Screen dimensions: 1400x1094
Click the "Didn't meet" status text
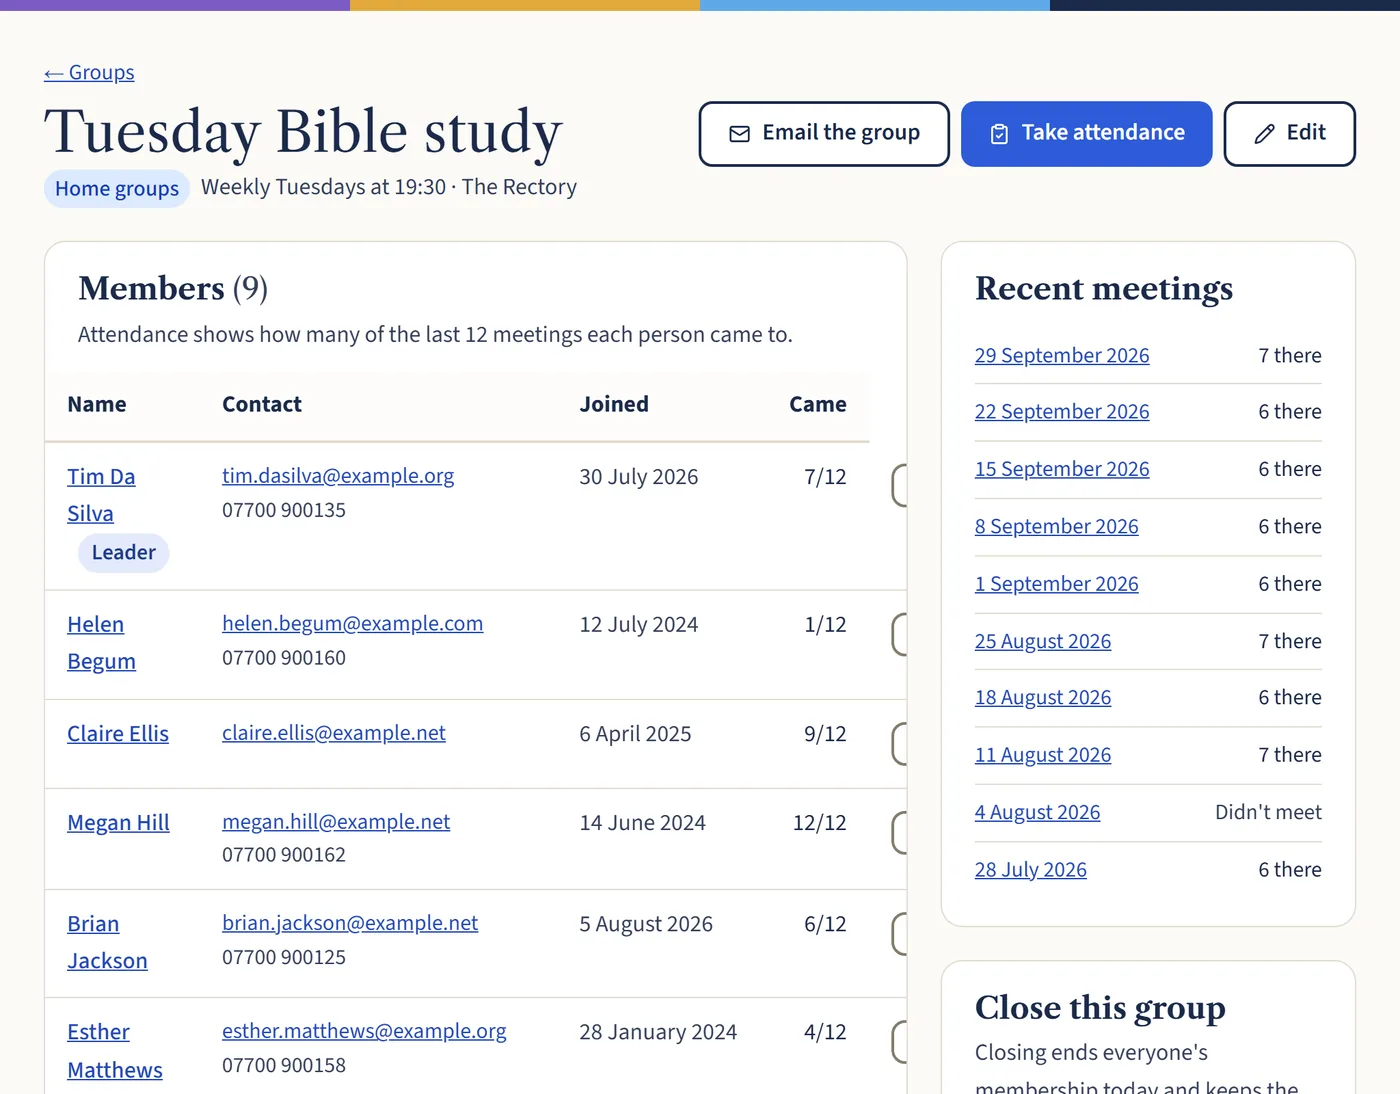[x=1268, y=813]
